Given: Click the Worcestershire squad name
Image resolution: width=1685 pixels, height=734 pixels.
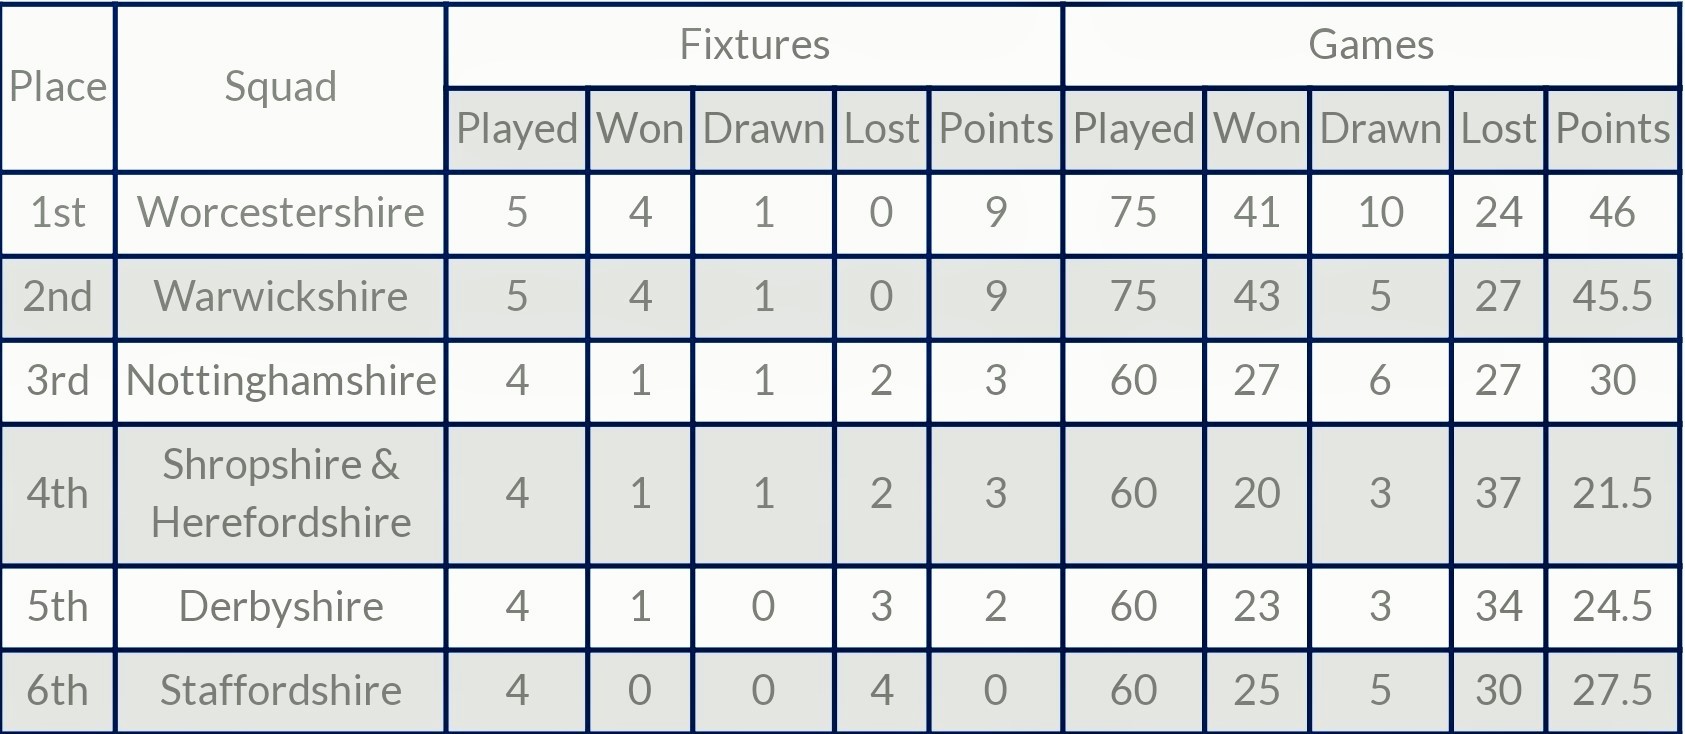Looking at the screenshot, I should click(280, 212).
